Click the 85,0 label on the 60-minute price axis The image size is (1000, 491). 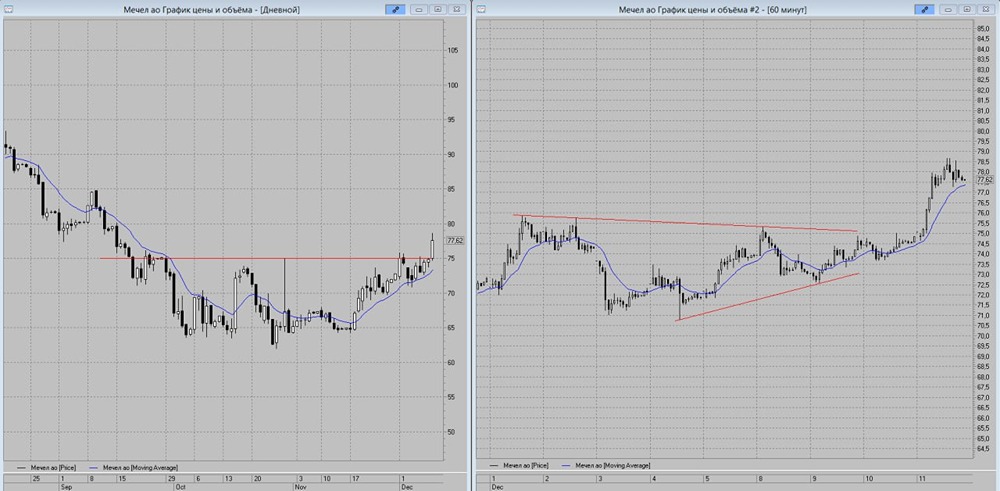(x=983, y=29)
